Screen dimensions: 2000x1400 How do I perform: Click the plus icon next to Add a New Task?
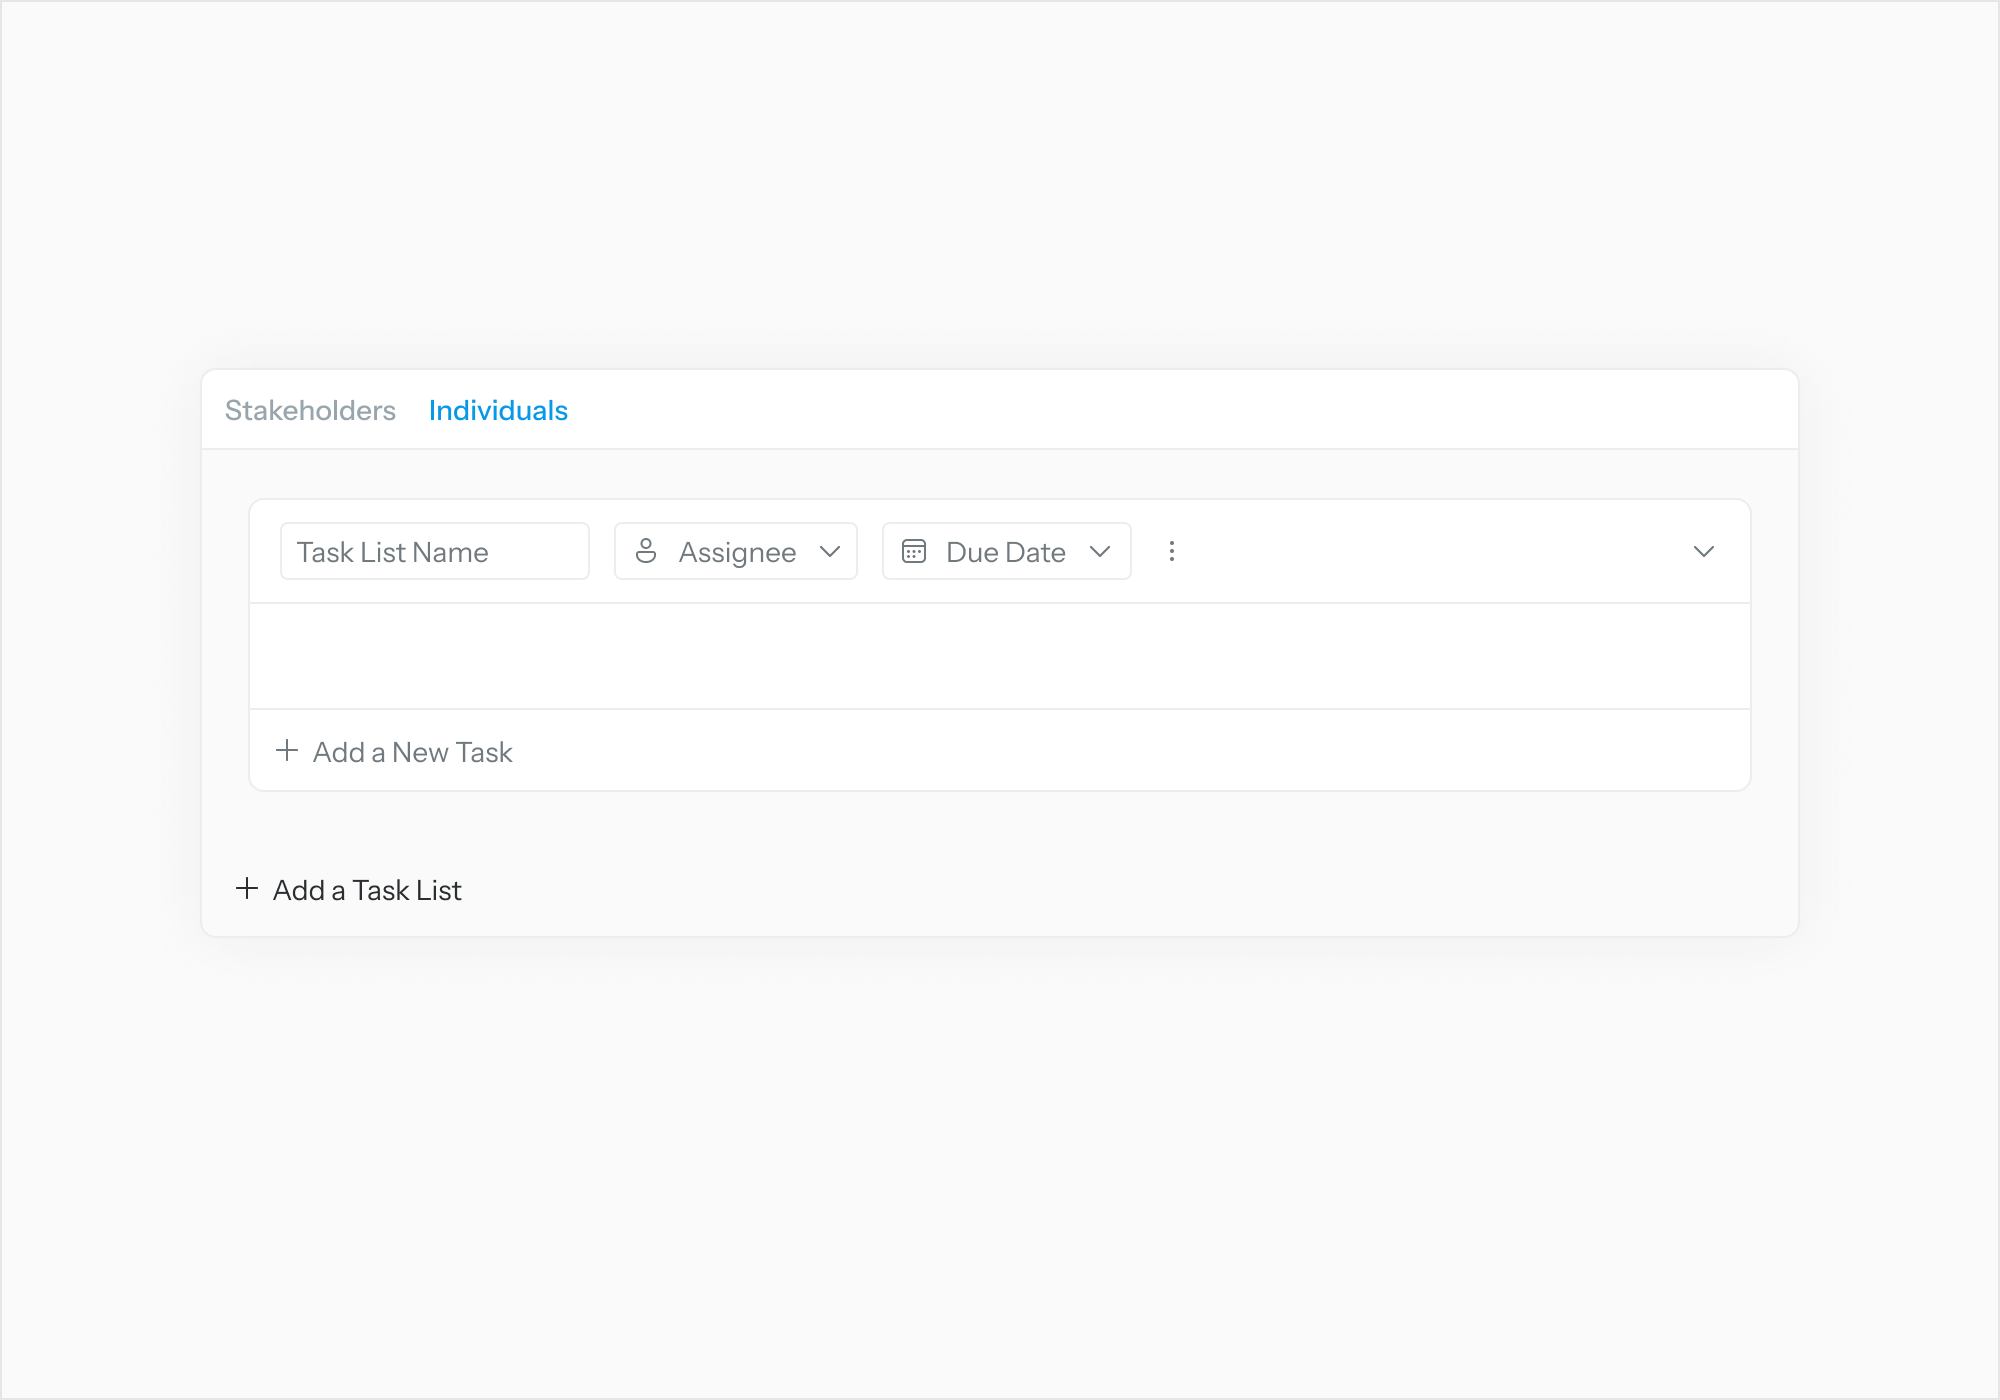pos(287,751)
